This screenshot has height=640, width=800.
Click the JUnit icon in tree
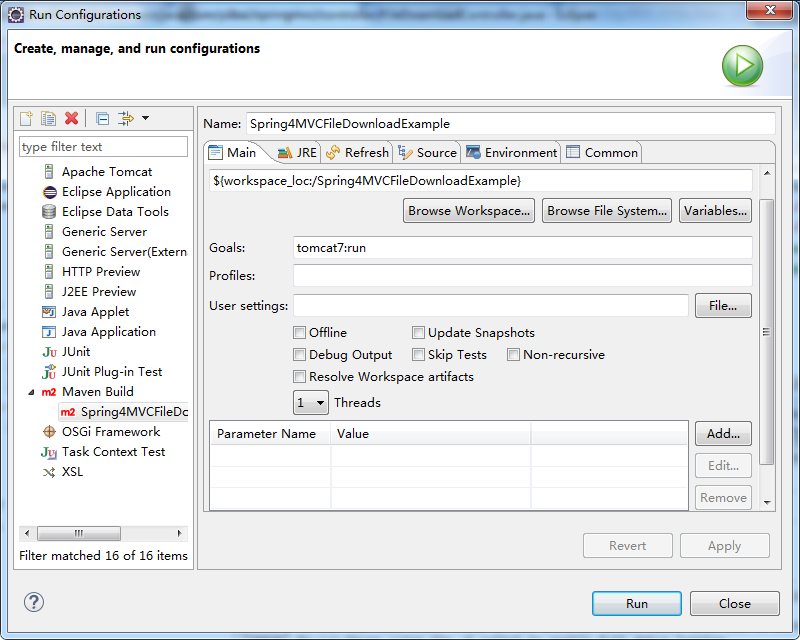point(49,352)
